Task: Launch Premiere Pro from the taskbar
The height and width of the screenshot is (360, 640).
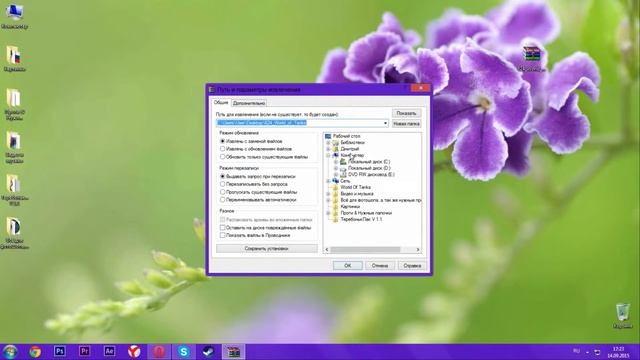Action: click(84, 351)
